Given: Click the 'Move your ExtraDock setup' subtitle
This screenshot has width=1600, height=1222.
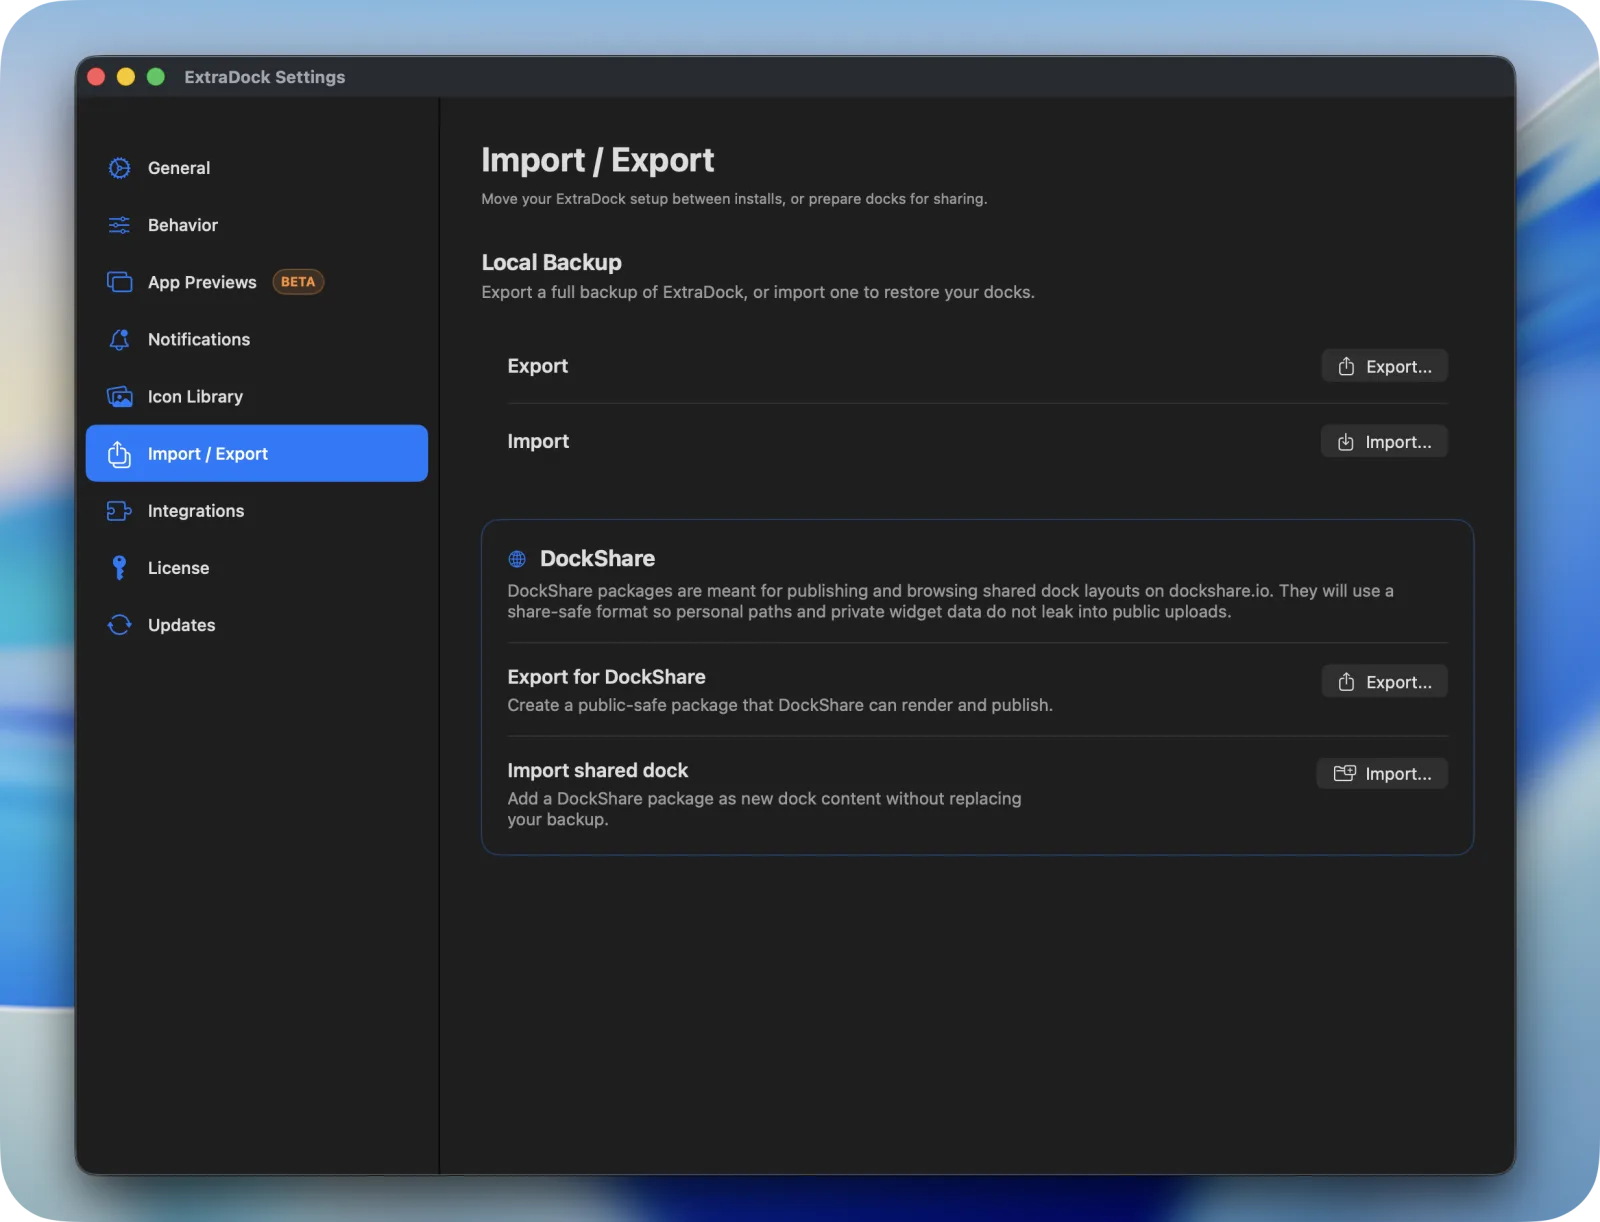Looking at the screenshot, I should click(734, 199).
